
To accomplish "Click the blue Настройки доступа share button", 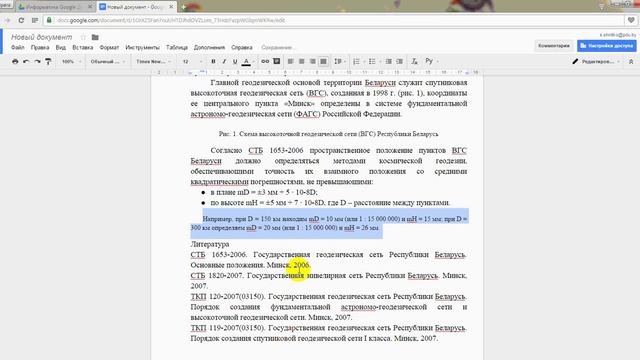I will [x=607, y=46].
